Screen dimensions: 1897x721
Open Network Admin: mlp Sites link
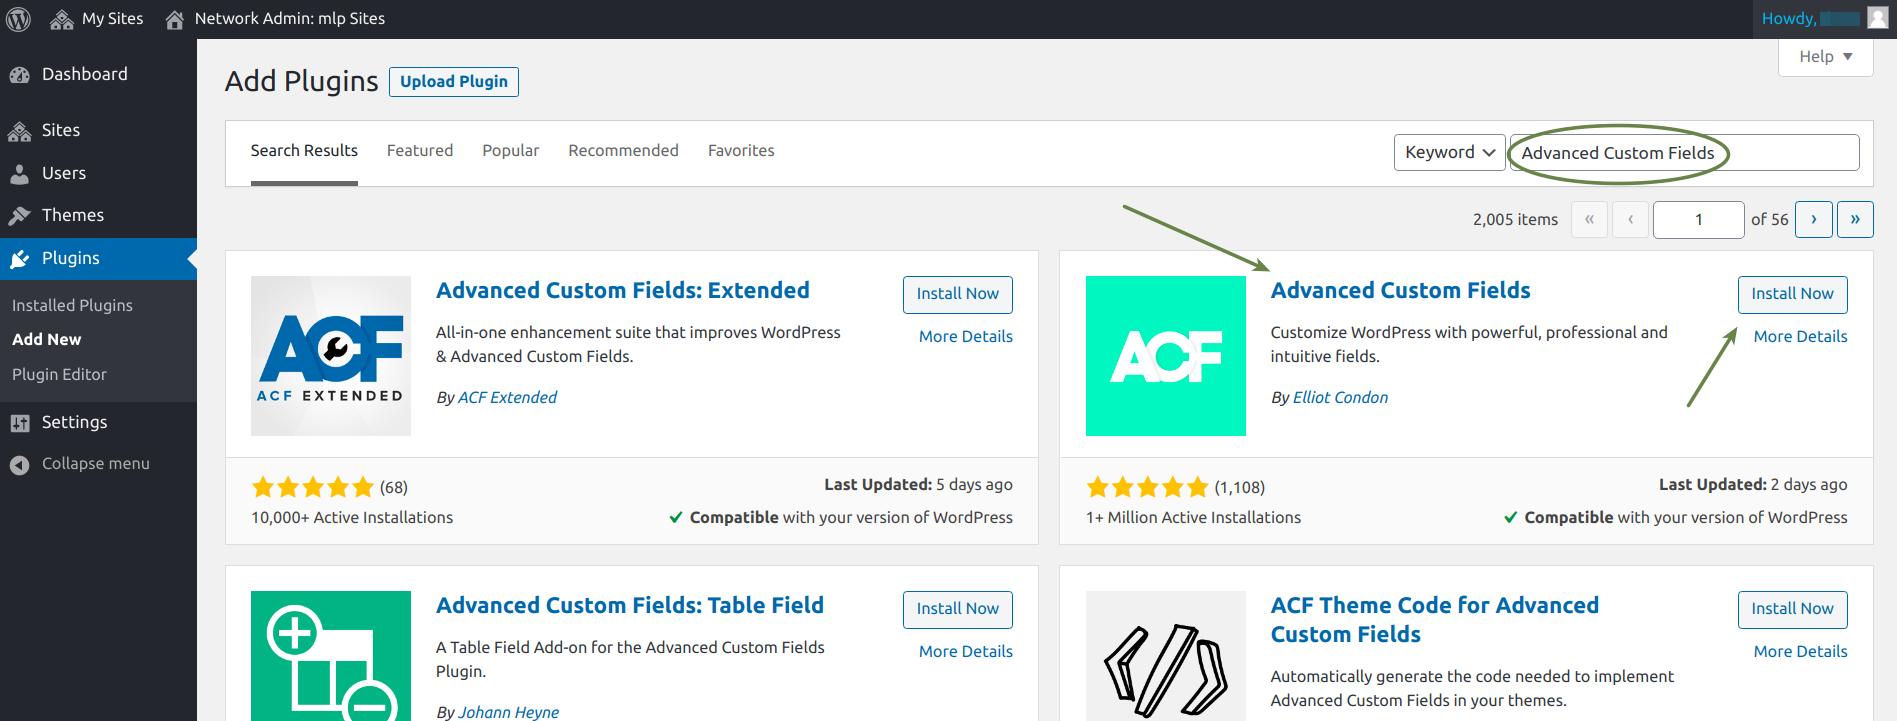(290, 19)
